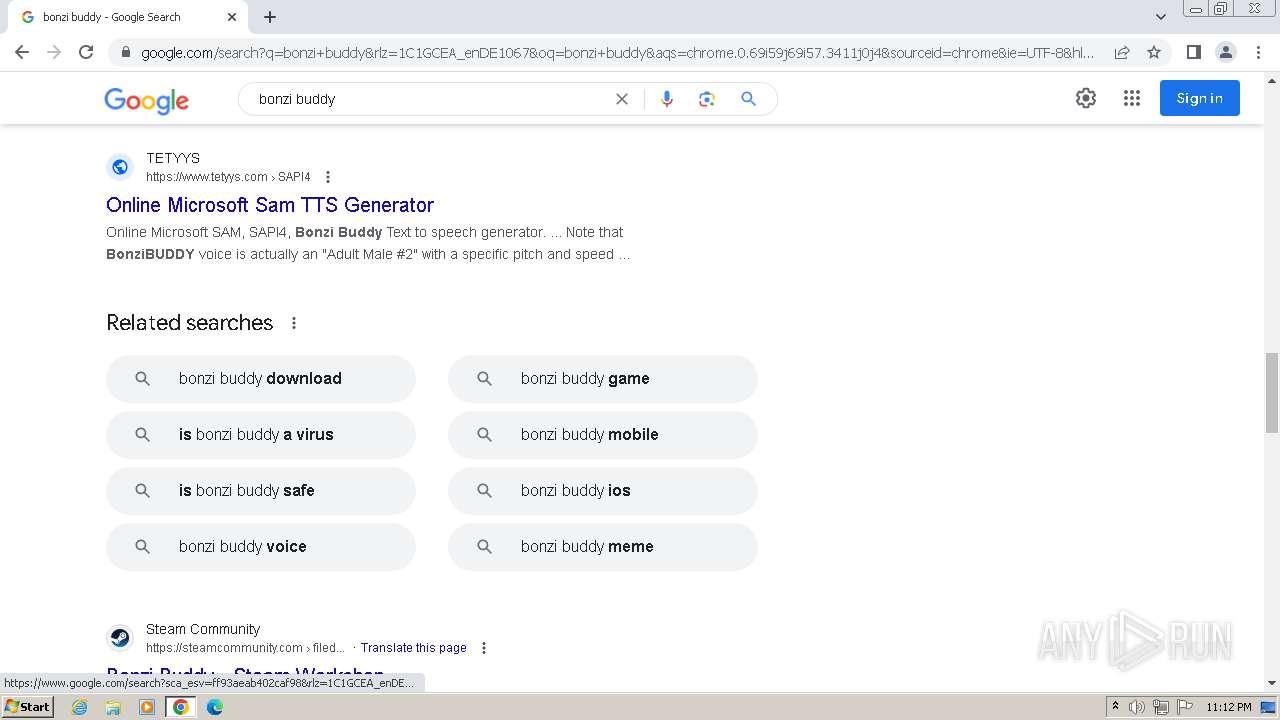This screenshot has width=1280, height=720.
Task: View site information lock icon
Action: click(125, 52)
